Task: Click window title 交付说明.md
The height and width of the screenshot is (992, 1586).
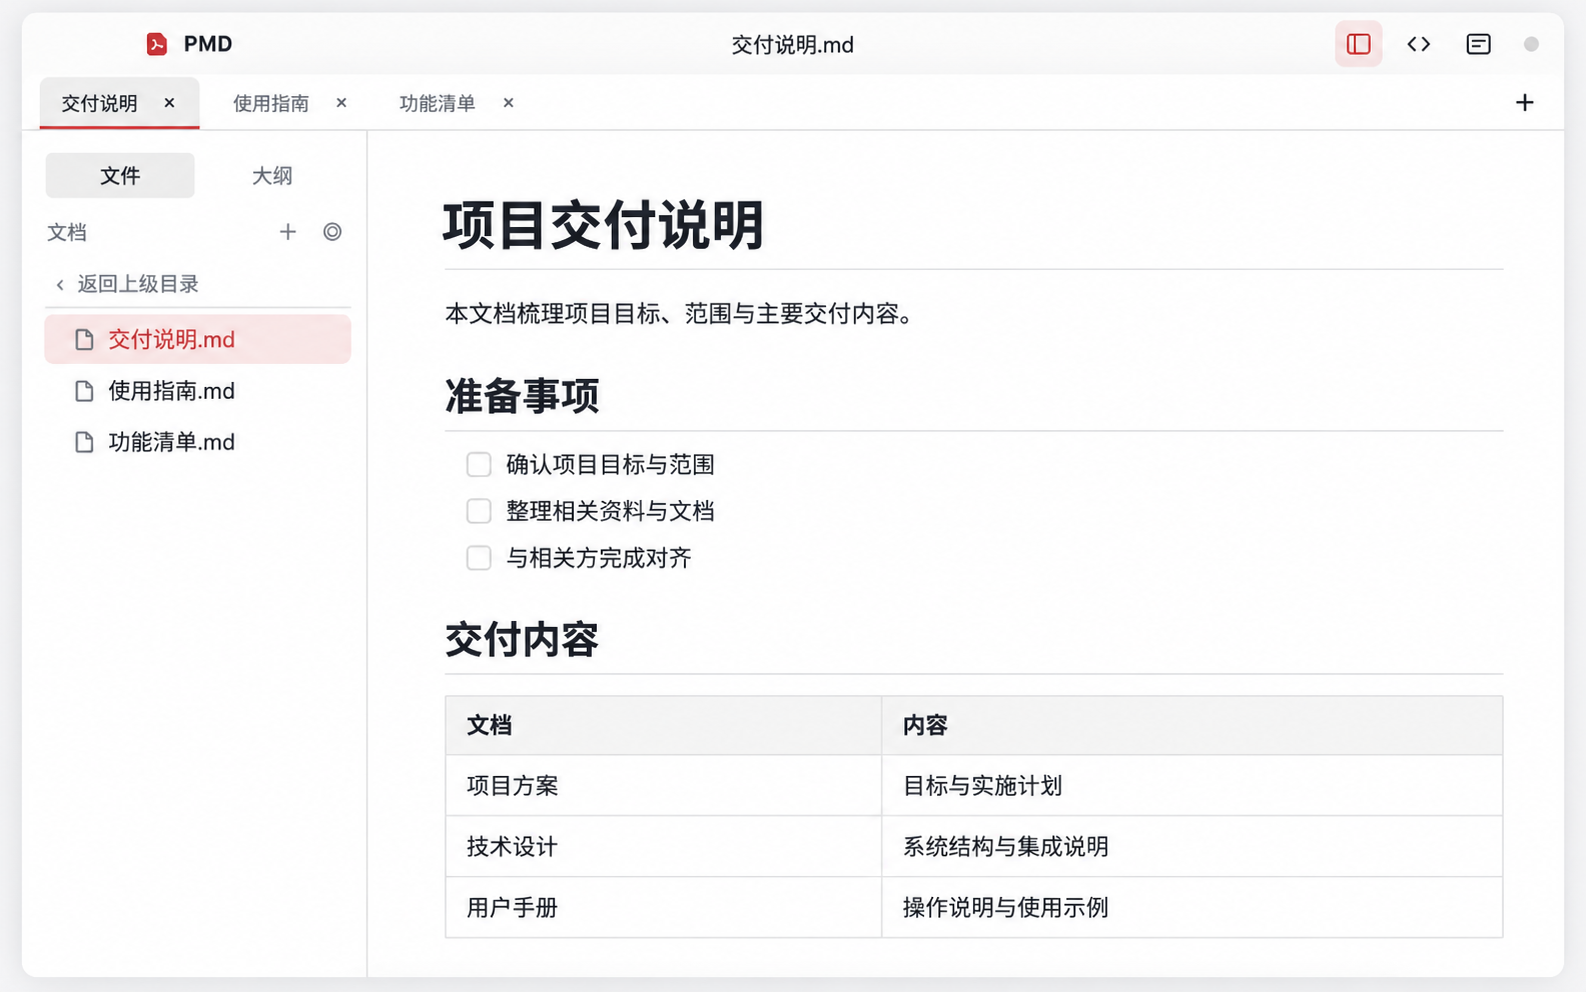Action: click(792, 45)
